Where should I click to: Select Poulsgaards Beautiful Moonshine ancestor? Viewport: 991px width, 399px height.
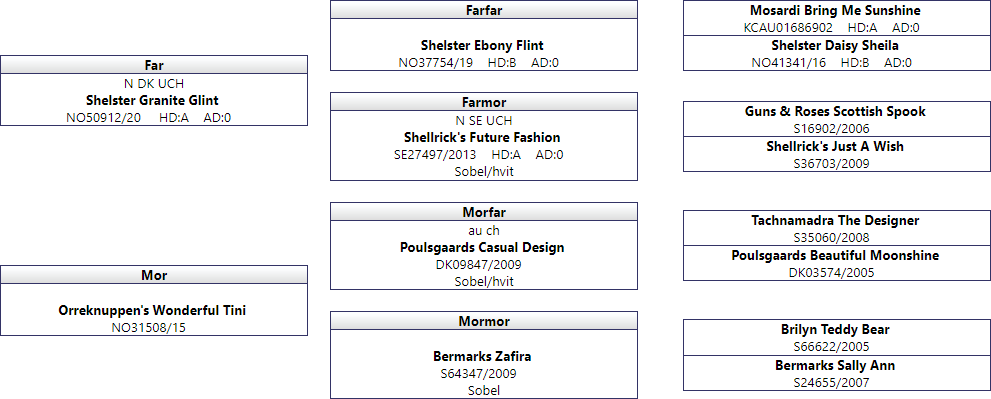[x=836, y=255]
